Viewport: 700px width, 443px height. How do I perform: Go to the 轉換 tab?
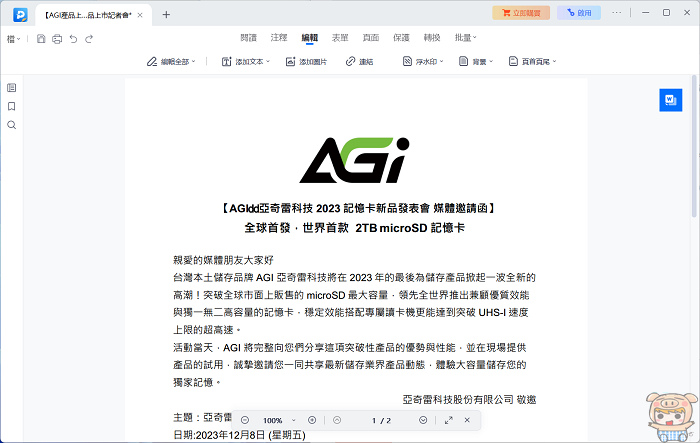432,38
